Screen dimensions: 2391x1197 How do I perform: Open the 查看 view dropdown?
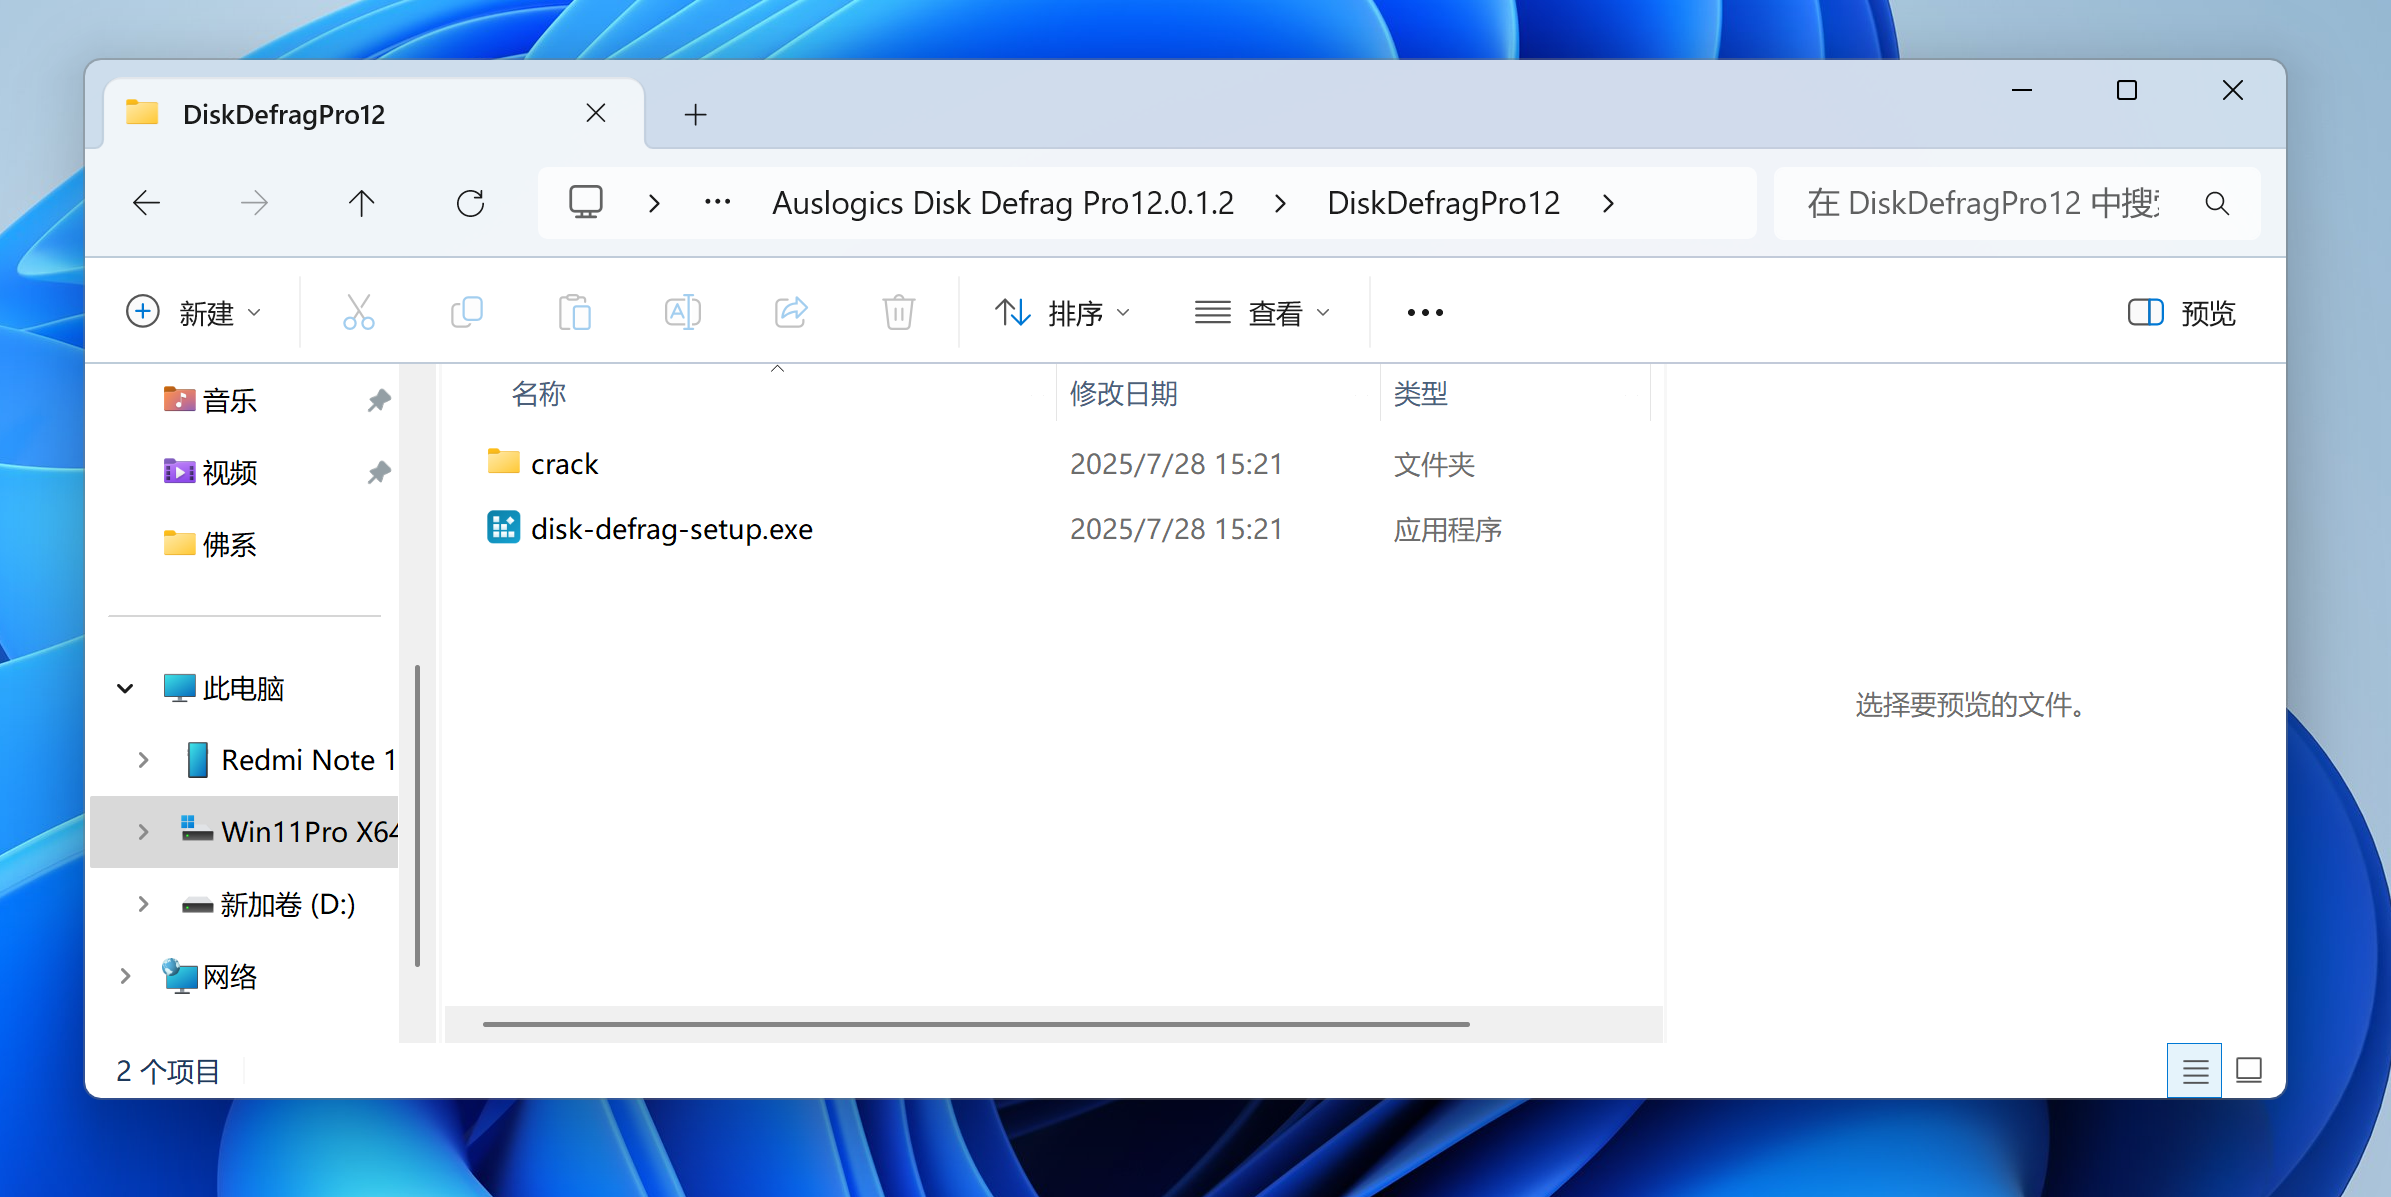pos(1263,313)
